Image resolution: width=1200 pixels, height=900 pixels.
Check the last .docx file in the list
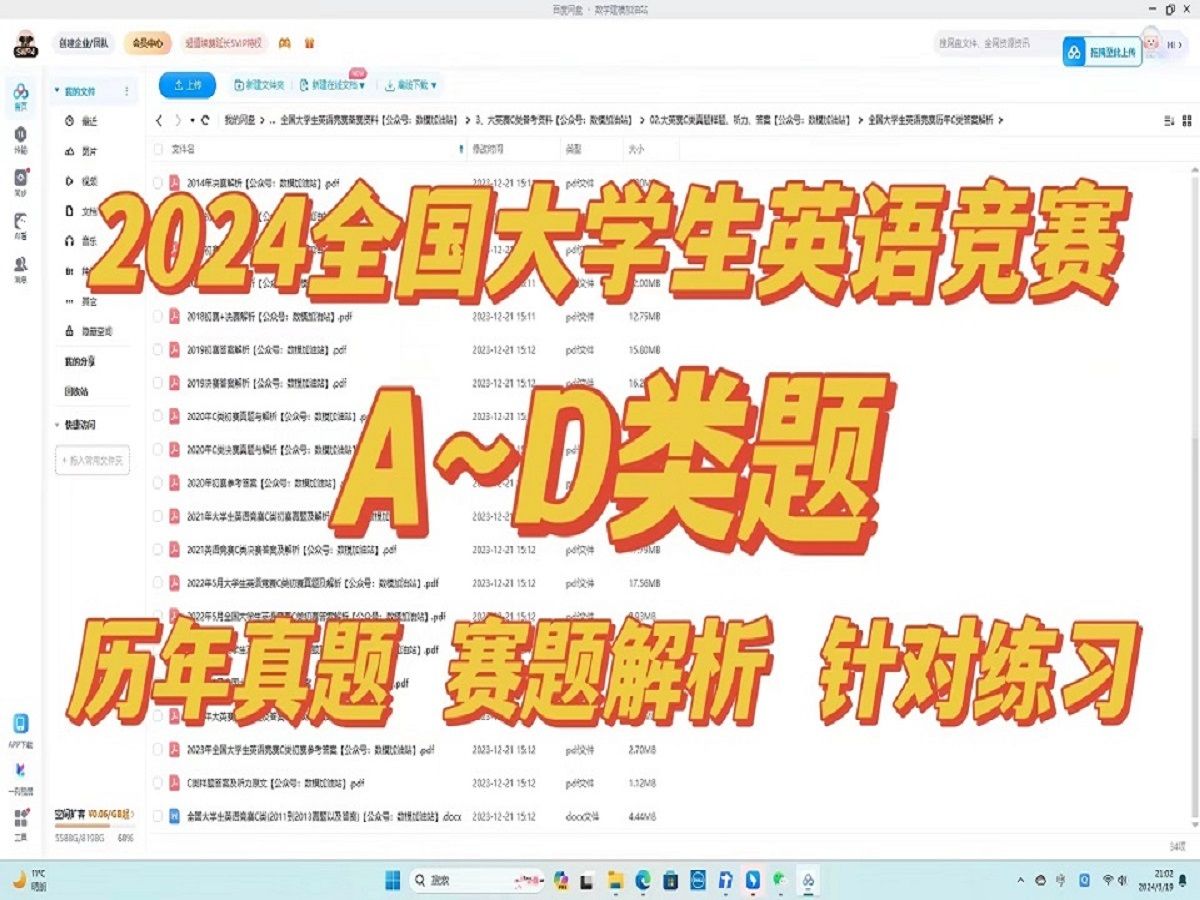(157, 817)
